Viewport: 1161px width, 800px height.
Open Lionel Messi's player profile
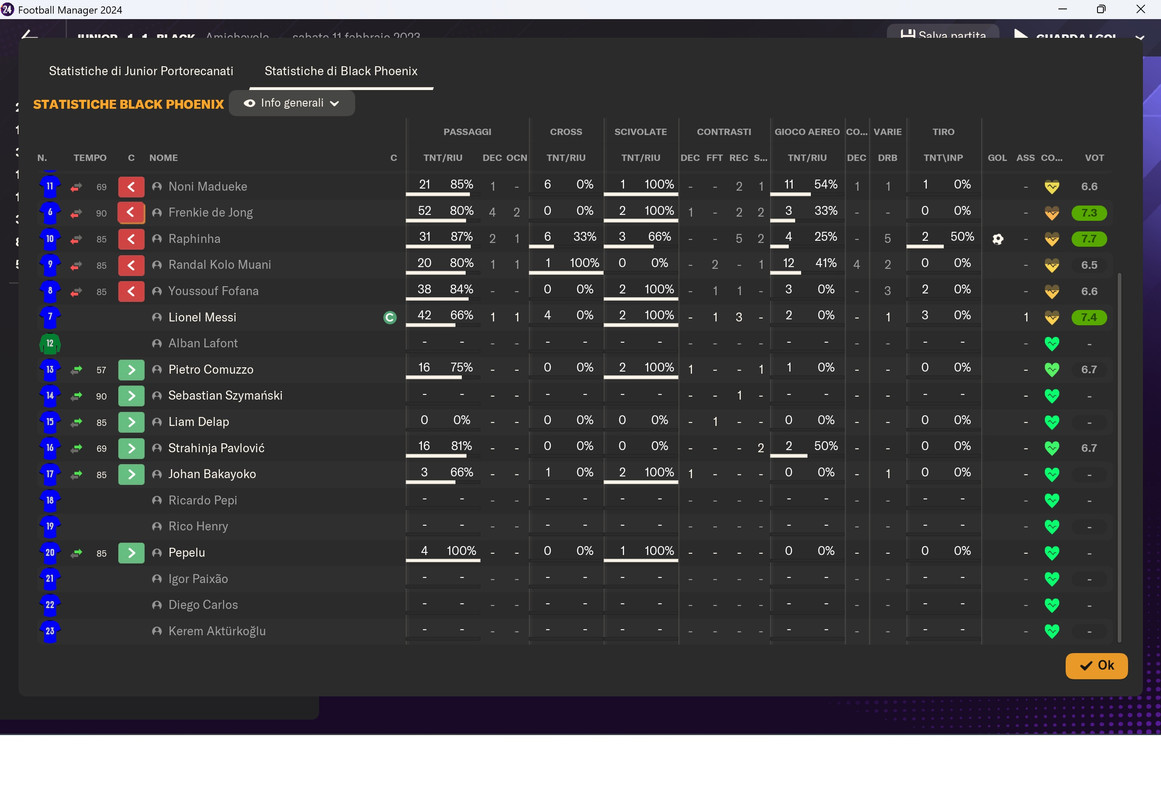click(x=202, y=317)
